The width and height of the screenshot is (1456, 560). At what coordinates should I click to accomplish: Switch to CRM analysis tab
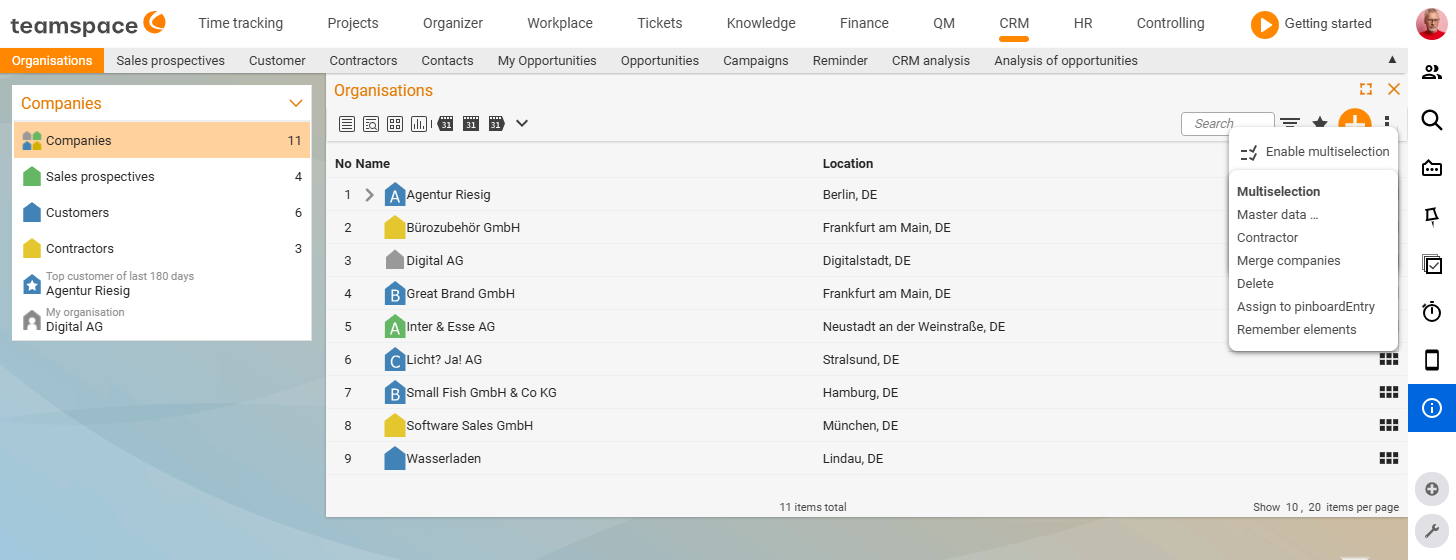[931, 61]
